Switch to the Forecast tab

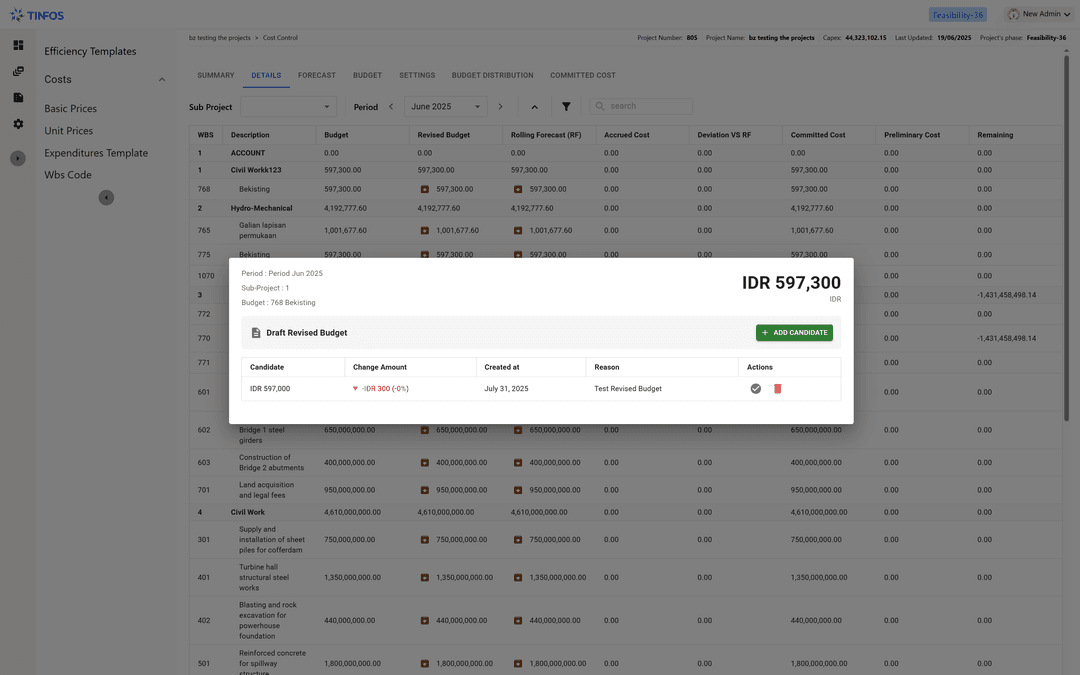click(316, 75)
